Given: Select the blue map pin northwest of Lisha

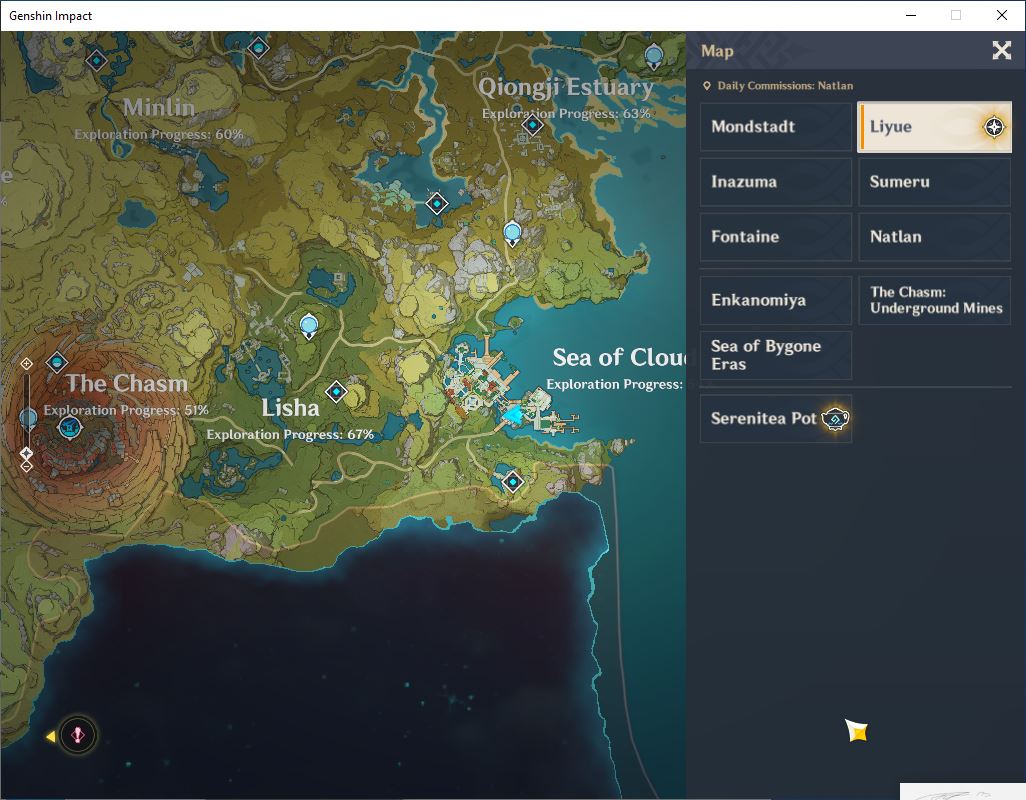Looking at the screenshot, I should click(309, 326).
